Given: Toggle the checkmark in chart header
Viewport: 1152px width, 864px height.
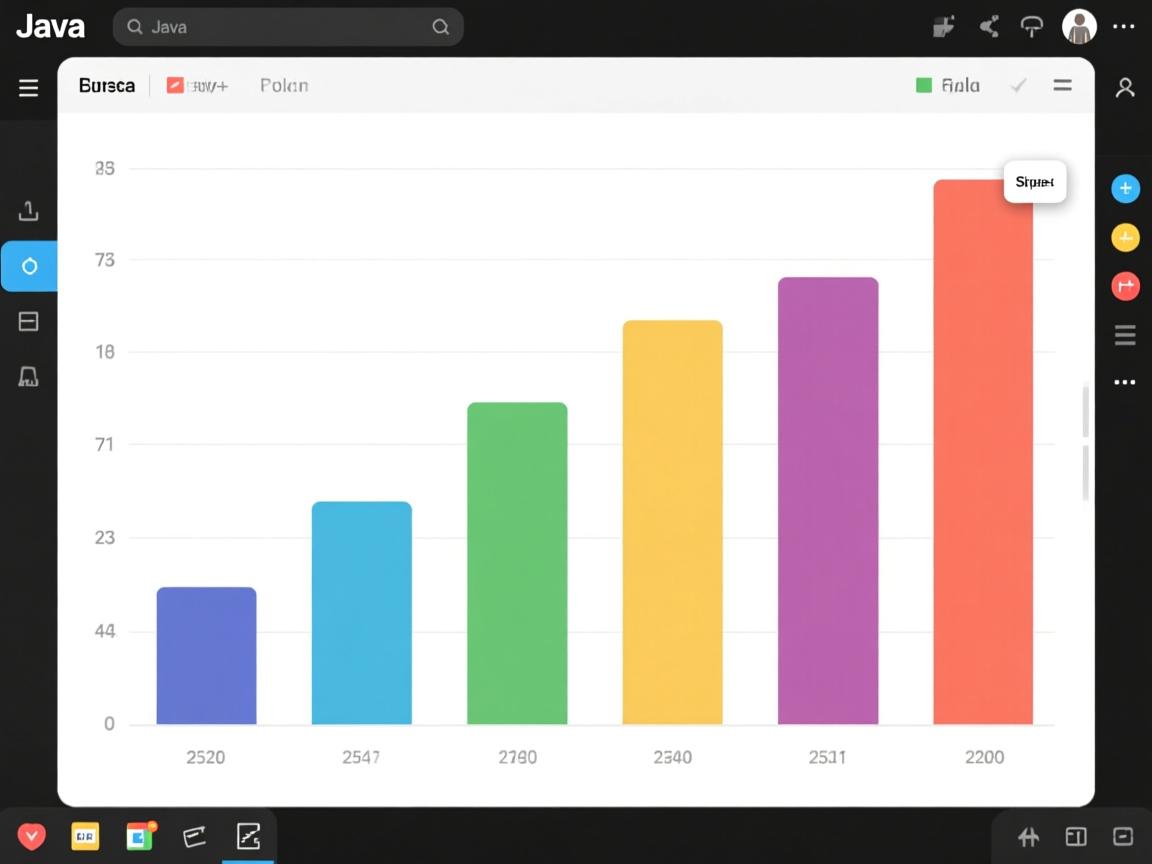Looking at the screenshot, I should click(1018, 86).
